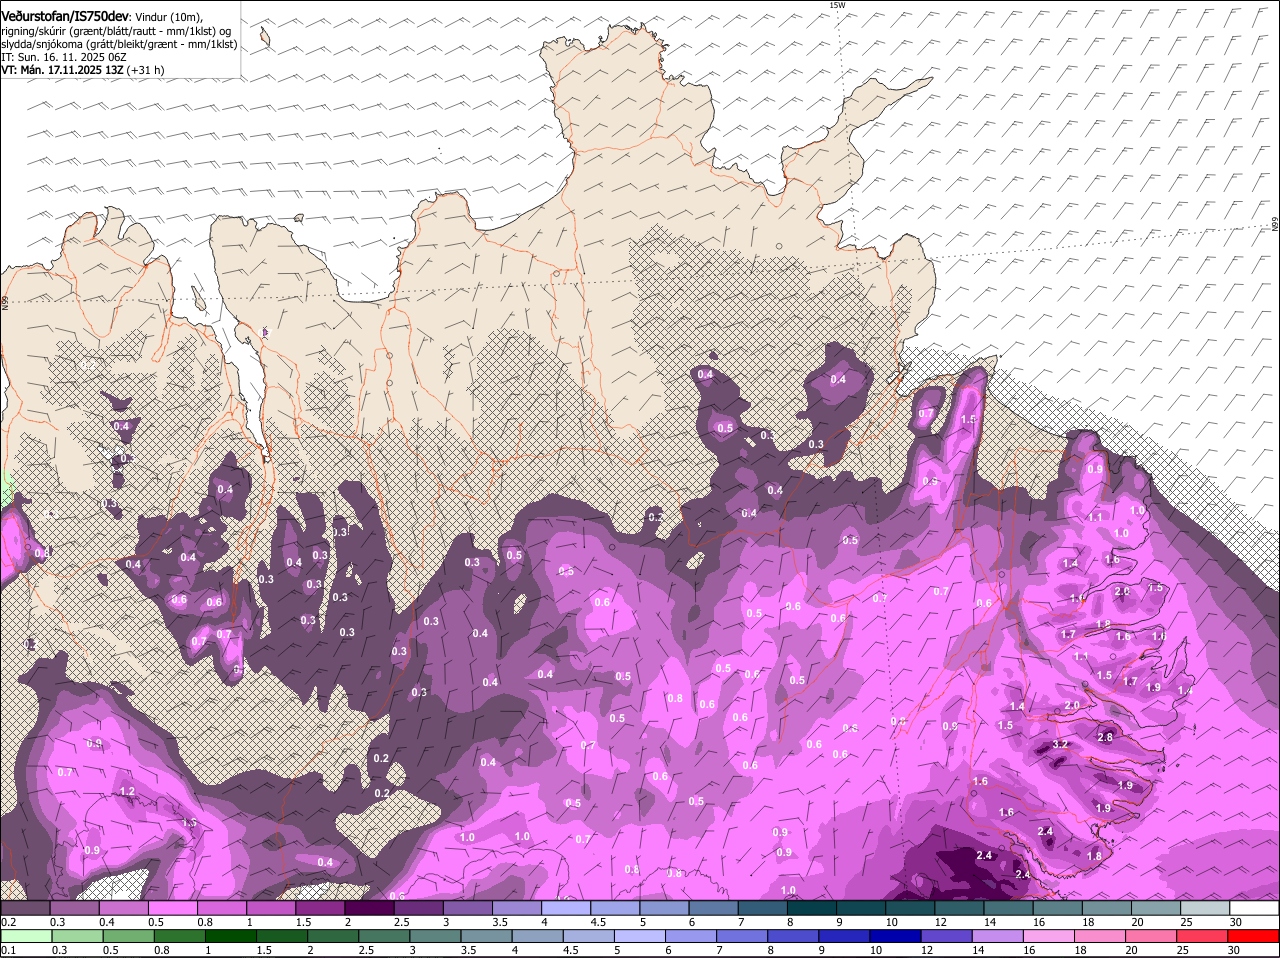Viewport: 1280px width, 958px height.
Task: Click the 'N99' label at the right edge
Action: 1275,225
